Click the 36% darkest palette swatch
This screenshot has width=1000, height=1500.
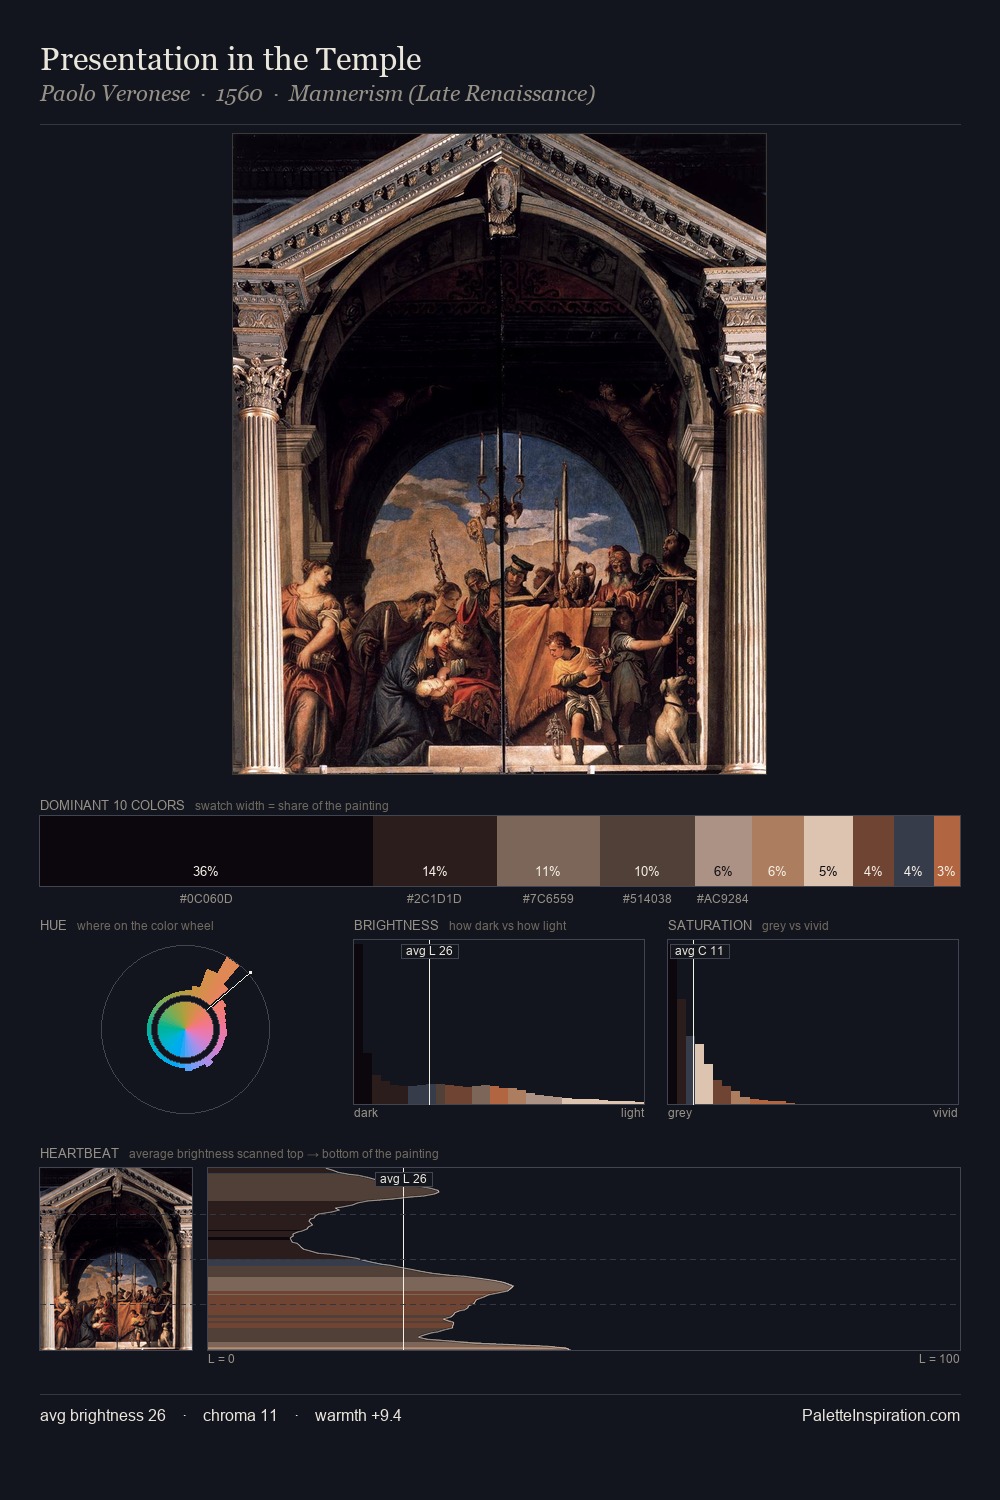click(x=206, y=851)
